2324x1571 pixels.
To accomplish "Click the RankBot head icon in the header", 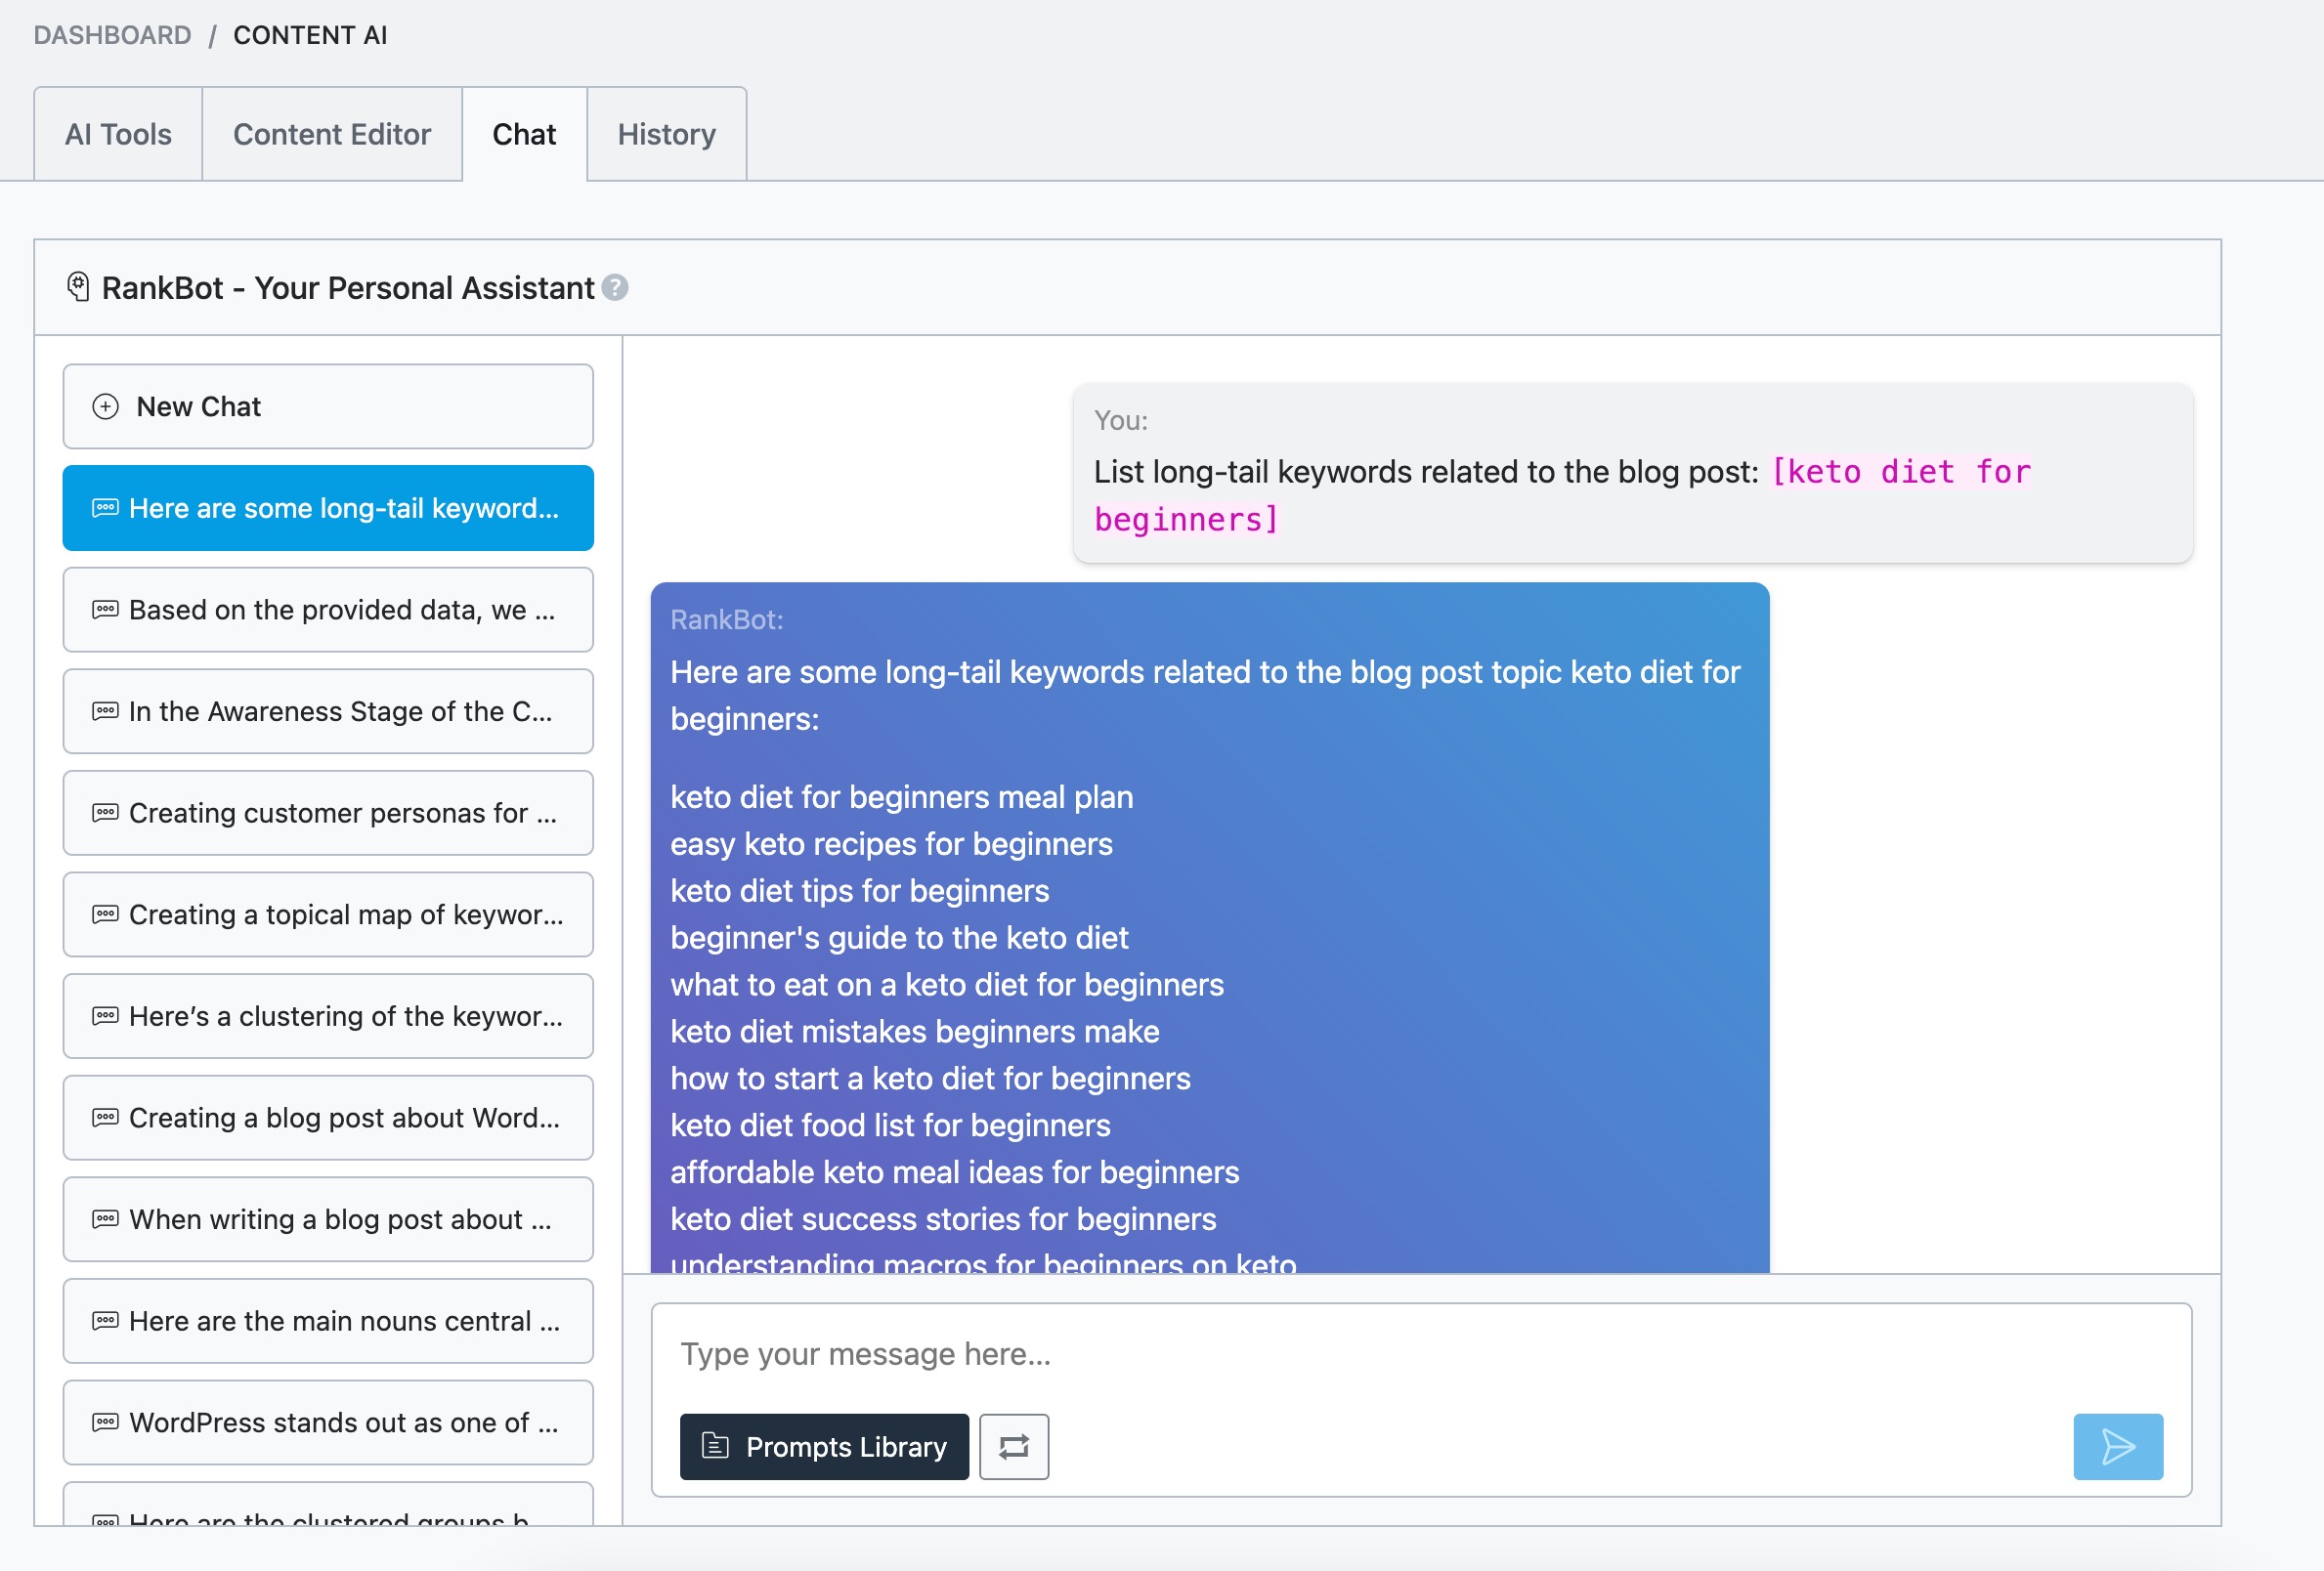I will click(78, 287).
